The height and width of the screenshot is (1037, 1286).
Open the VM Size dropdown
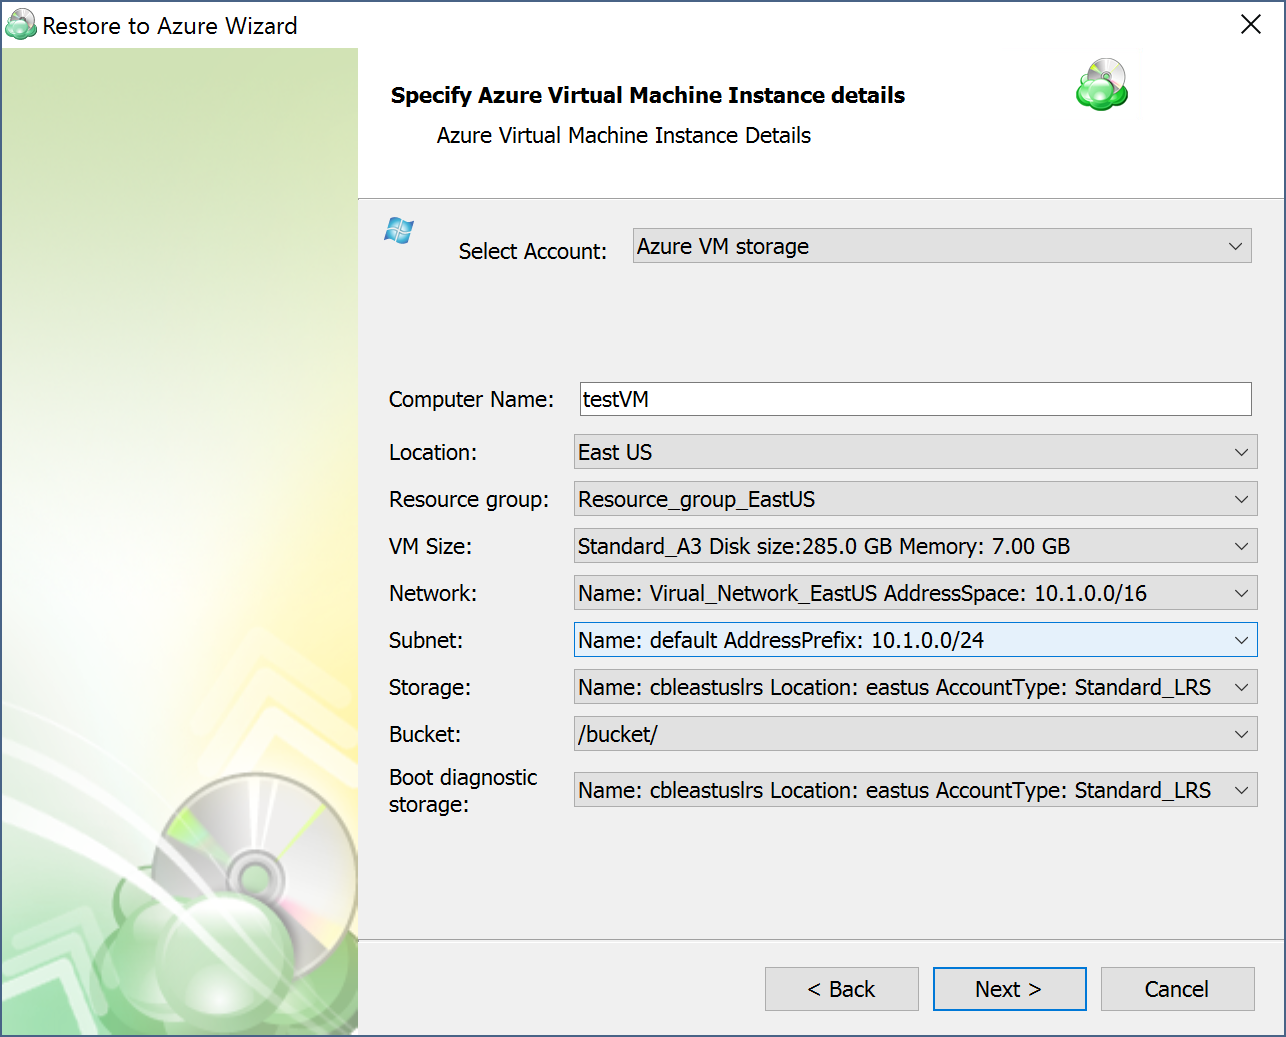(x=916, y=546)
